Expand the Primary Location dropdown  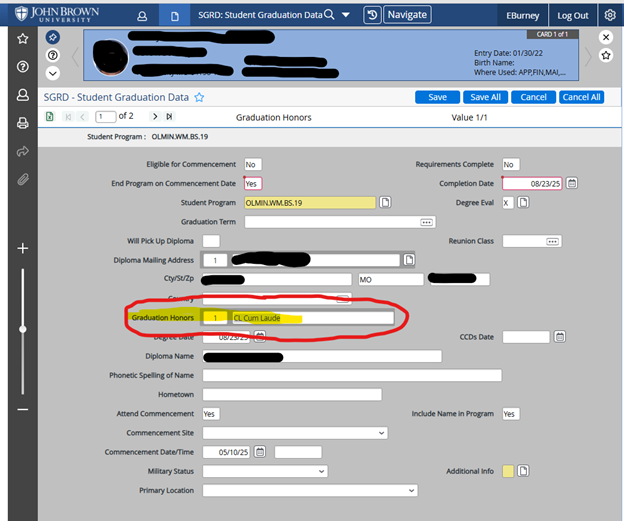click(411, 491)
